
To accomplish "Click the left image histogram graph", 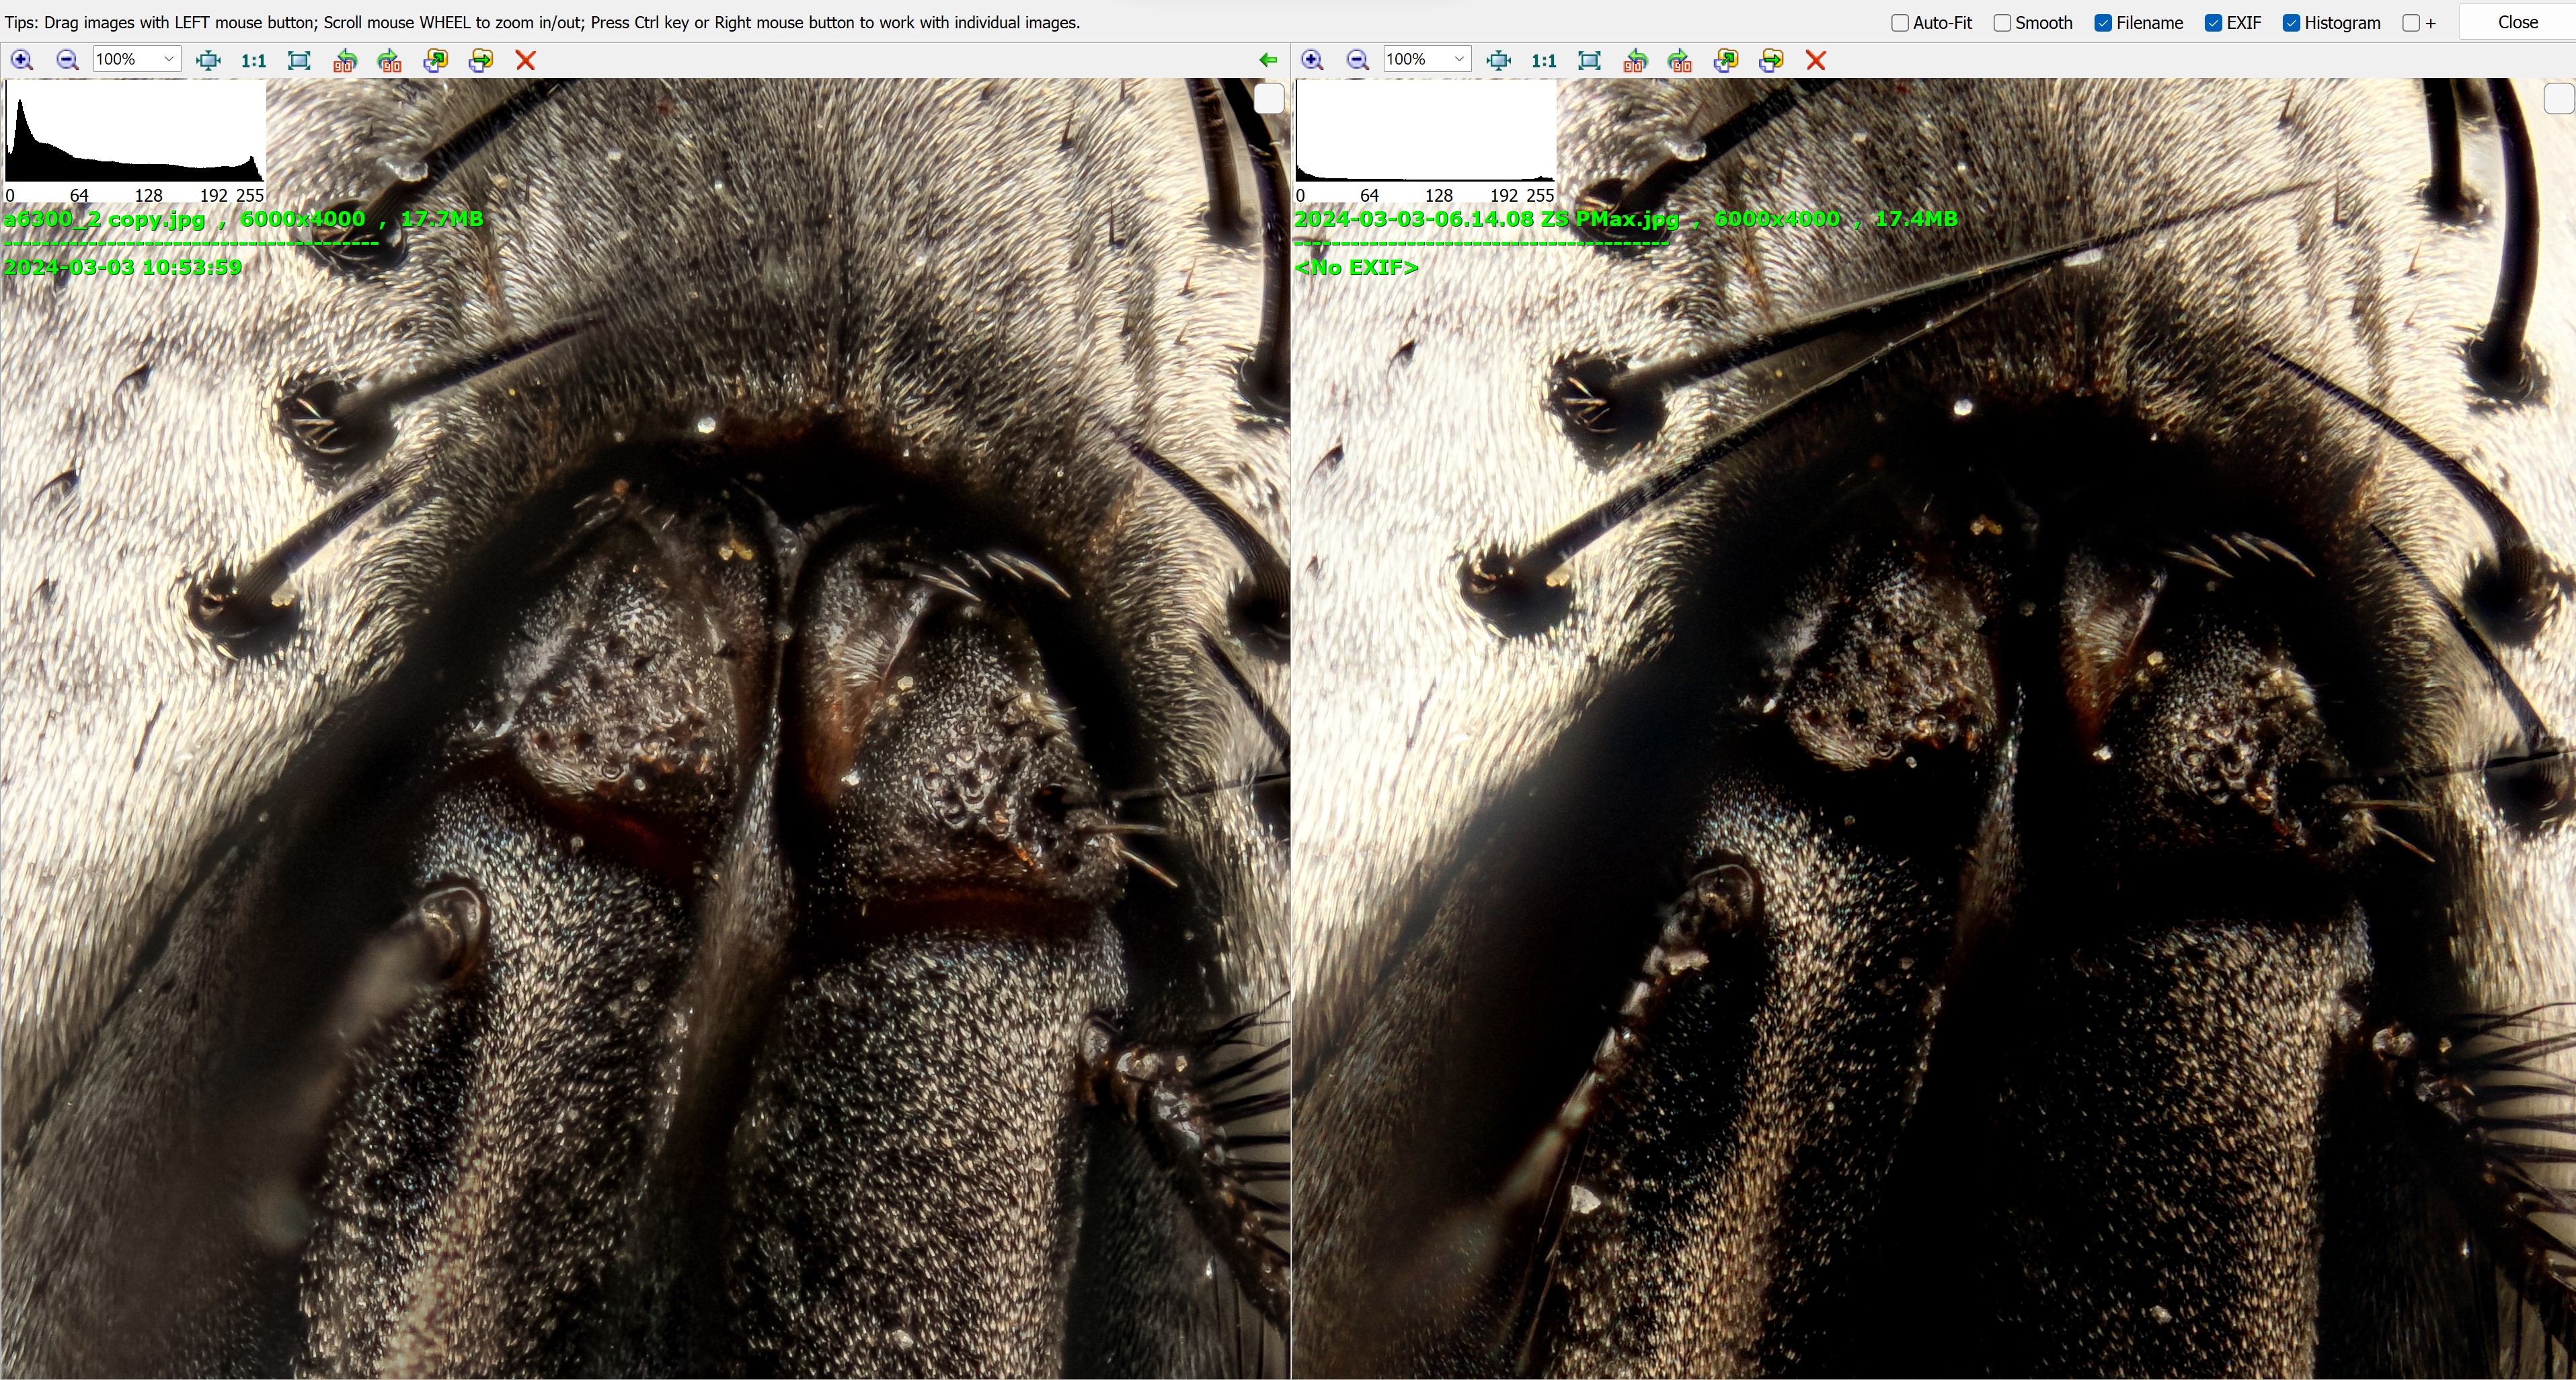I will (x=135, y=135).
